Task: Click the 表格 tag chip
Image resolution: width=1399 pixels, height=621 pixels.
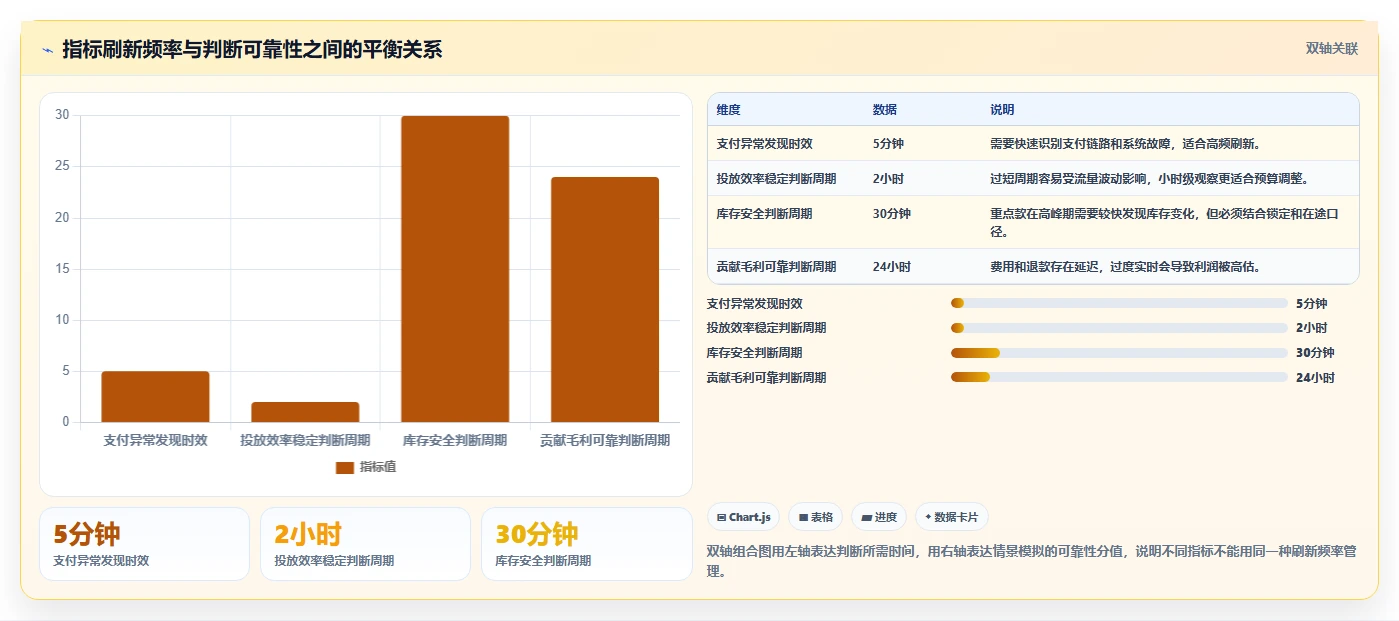Action: point(815,517)
